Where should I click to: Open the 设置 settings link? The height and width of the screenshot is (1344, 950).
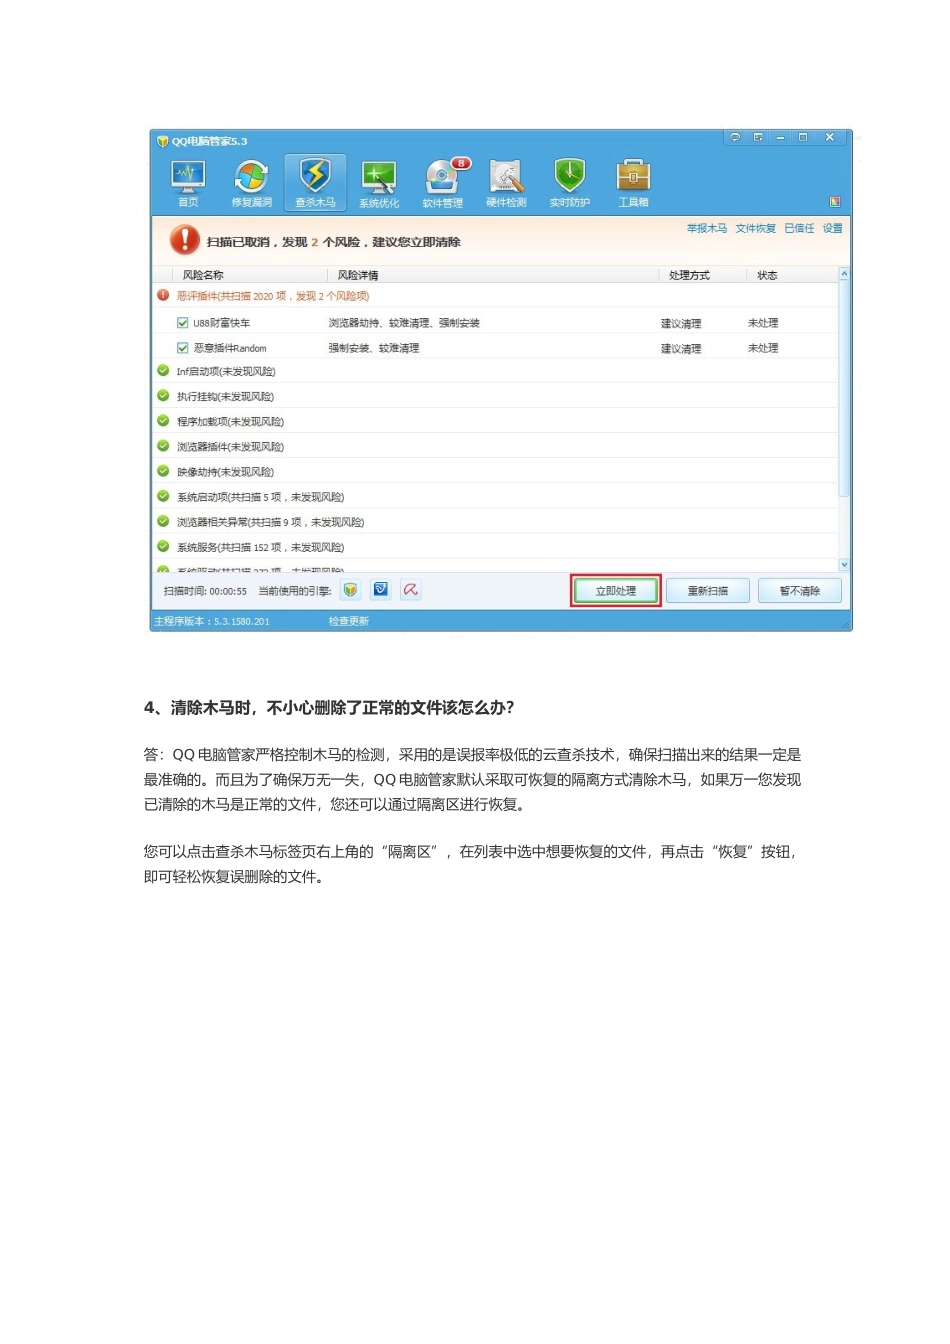pos(832,229)
